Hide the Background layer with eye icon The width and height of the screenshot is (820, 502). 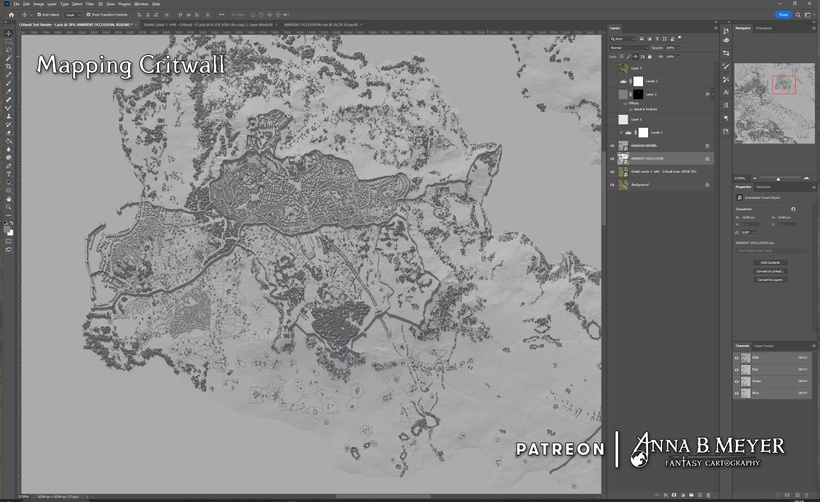tap(612, 185)
